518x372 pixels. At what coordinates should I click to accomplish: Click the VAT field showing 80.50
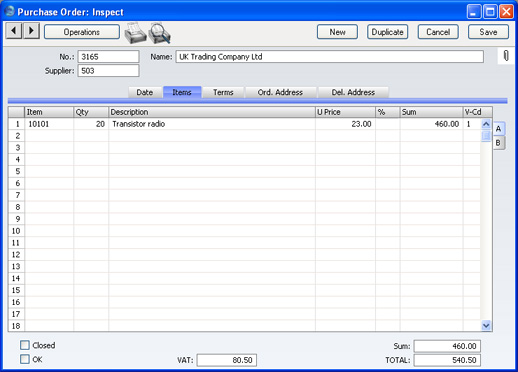click(x=227, y=360)
